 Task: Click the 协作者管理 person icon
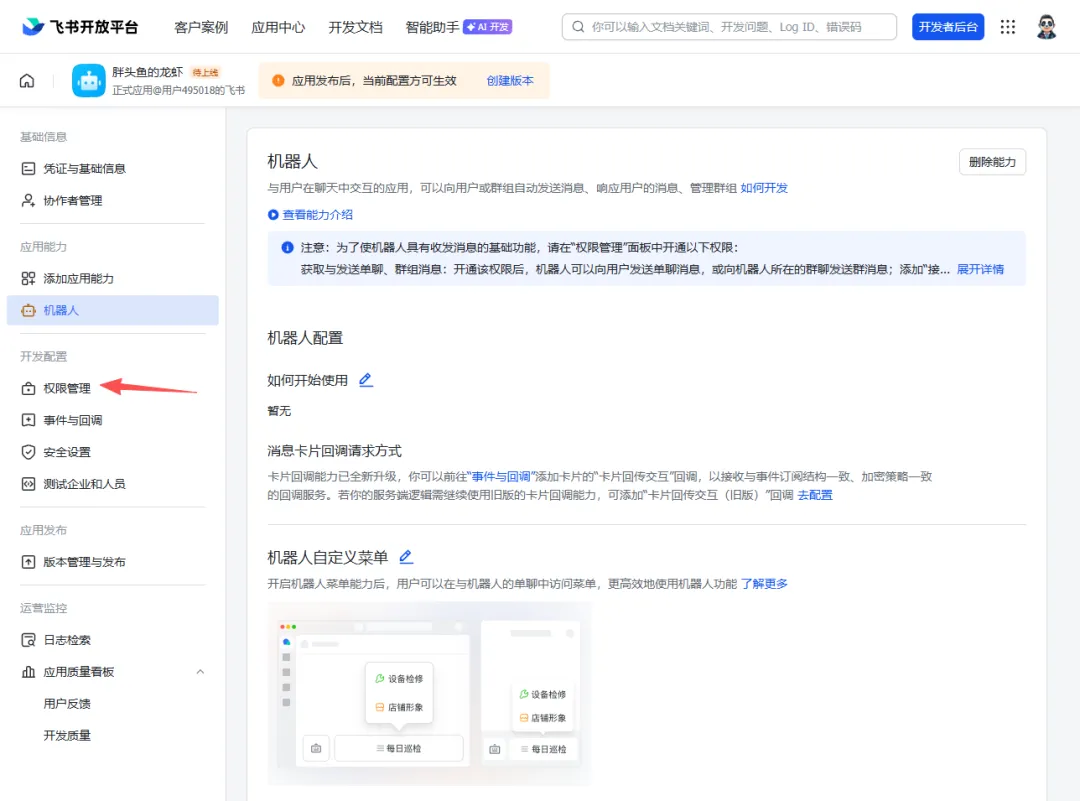(x=28, y=200)
